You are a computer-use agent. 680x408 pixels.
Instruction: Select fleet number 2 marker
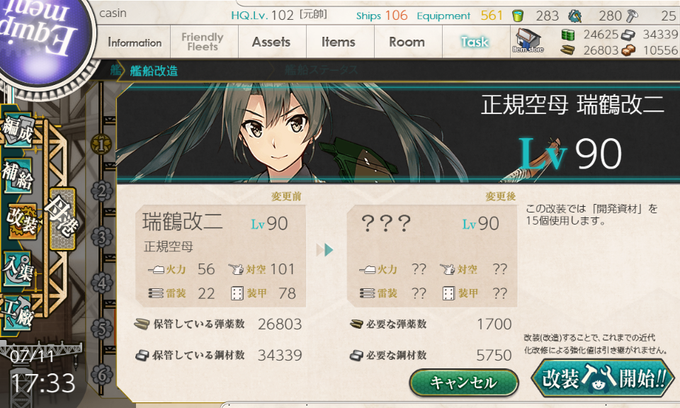[x=102, y=190]
